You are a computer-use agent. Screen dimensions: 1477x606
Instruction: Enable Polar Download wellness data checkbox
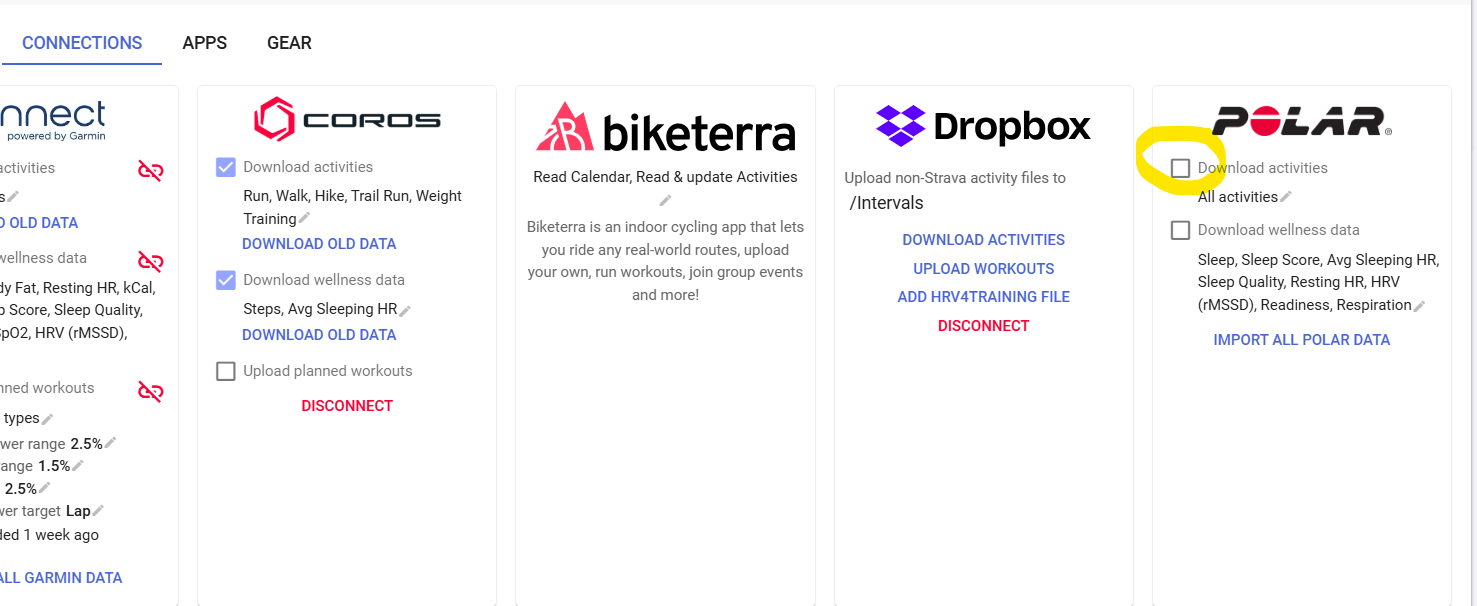[1180, 231]
